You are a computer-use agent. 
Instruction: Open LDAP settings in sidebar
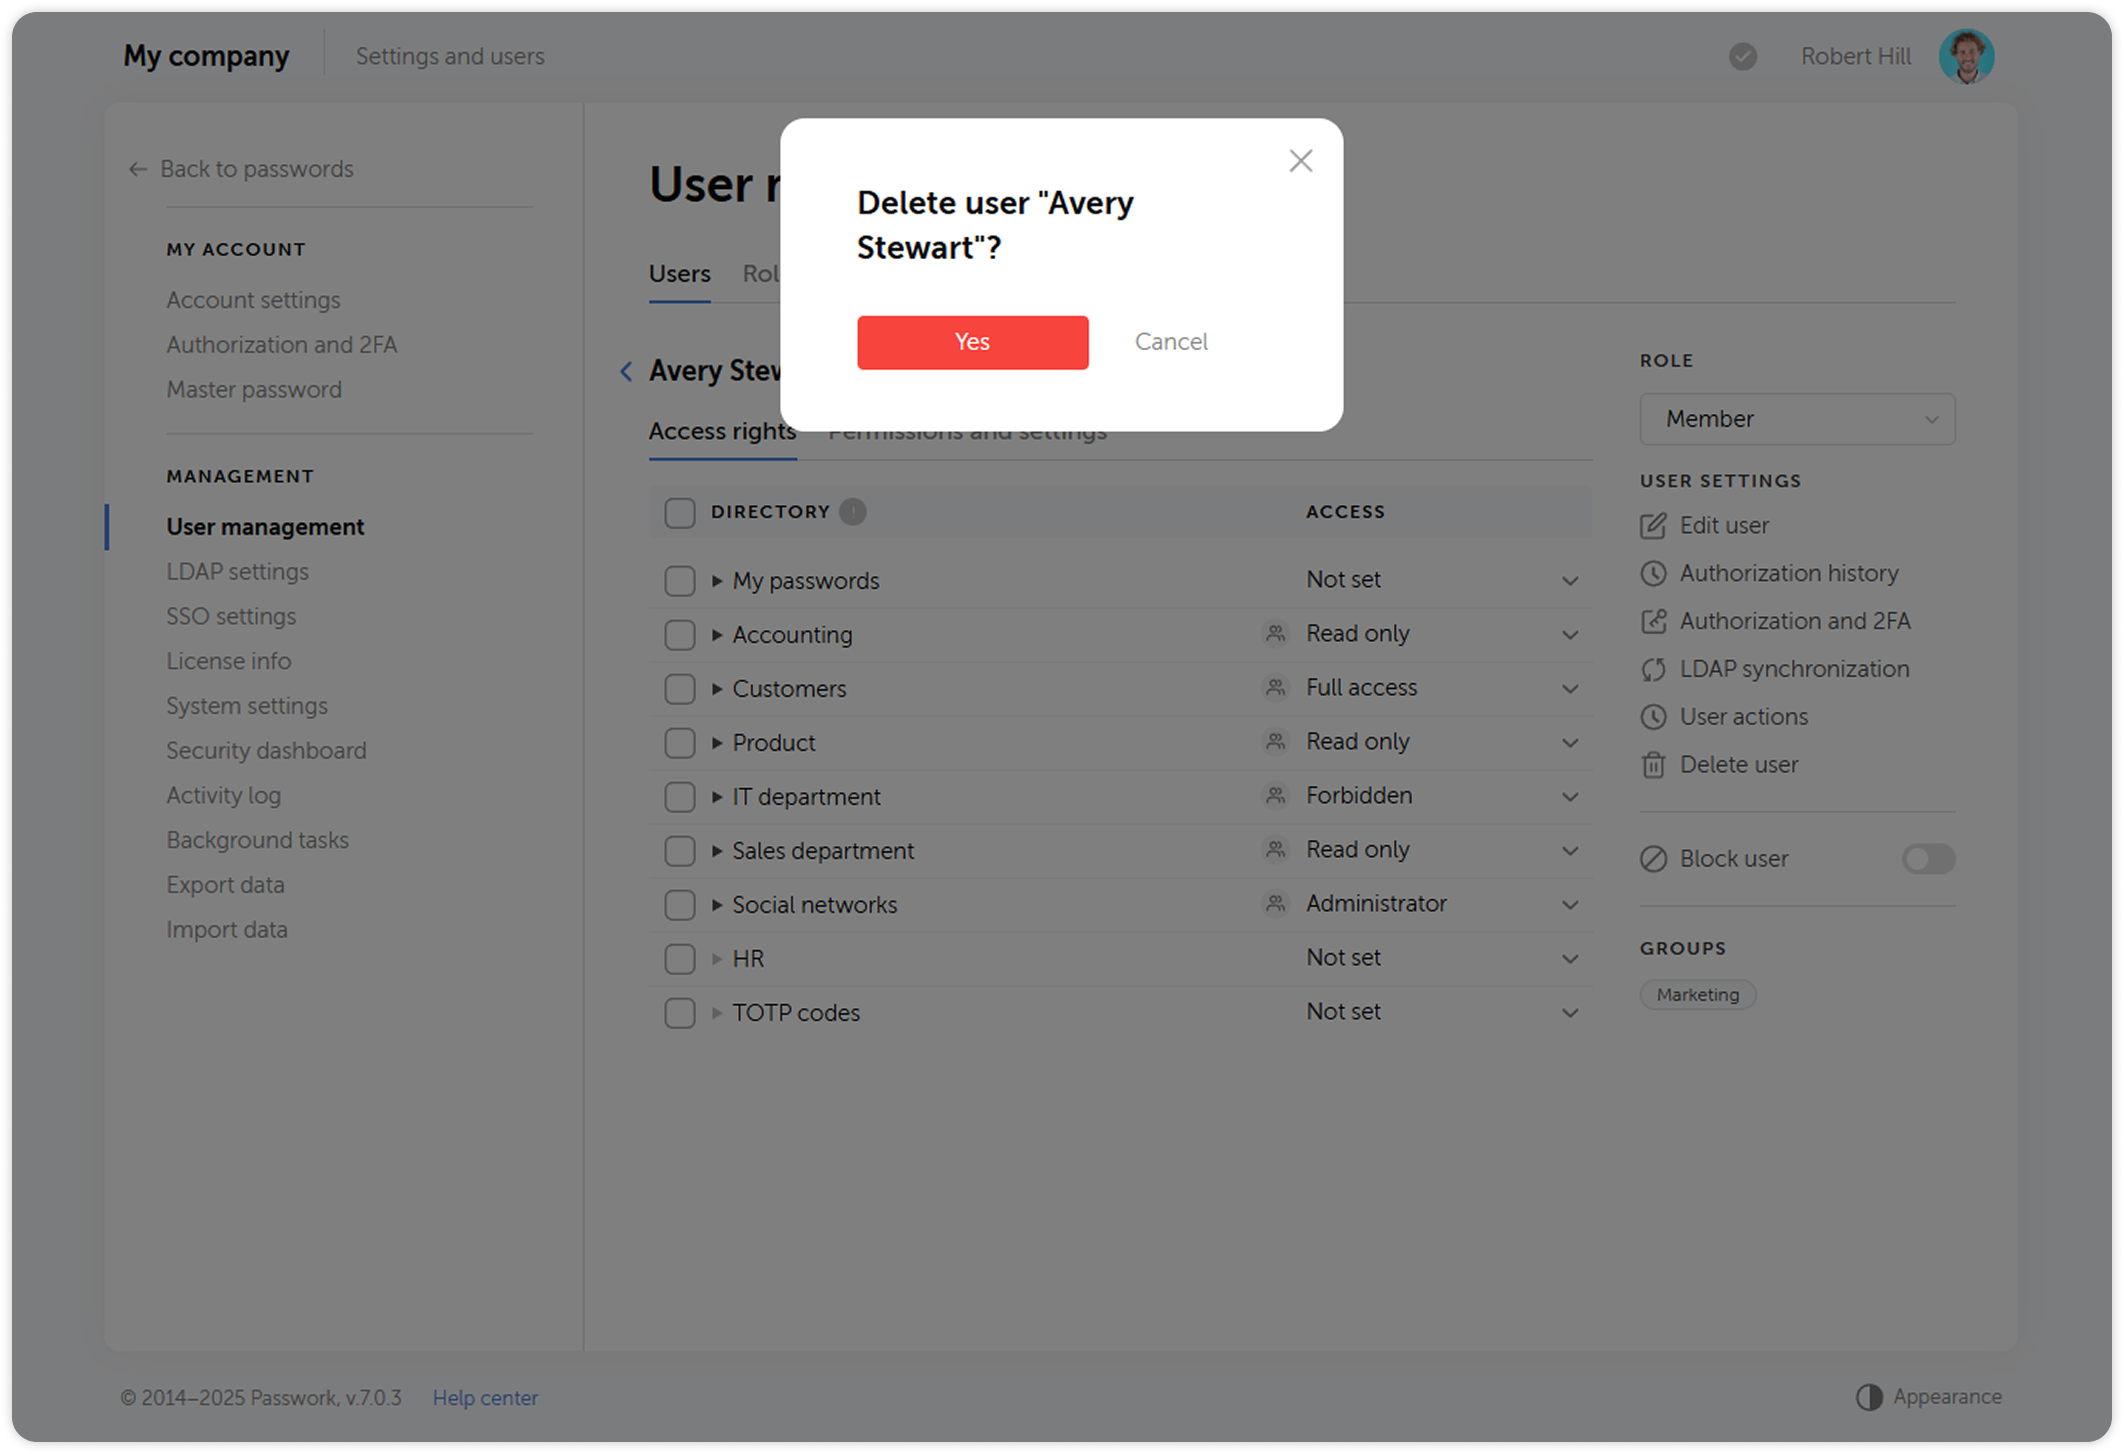tap(237, 572)
